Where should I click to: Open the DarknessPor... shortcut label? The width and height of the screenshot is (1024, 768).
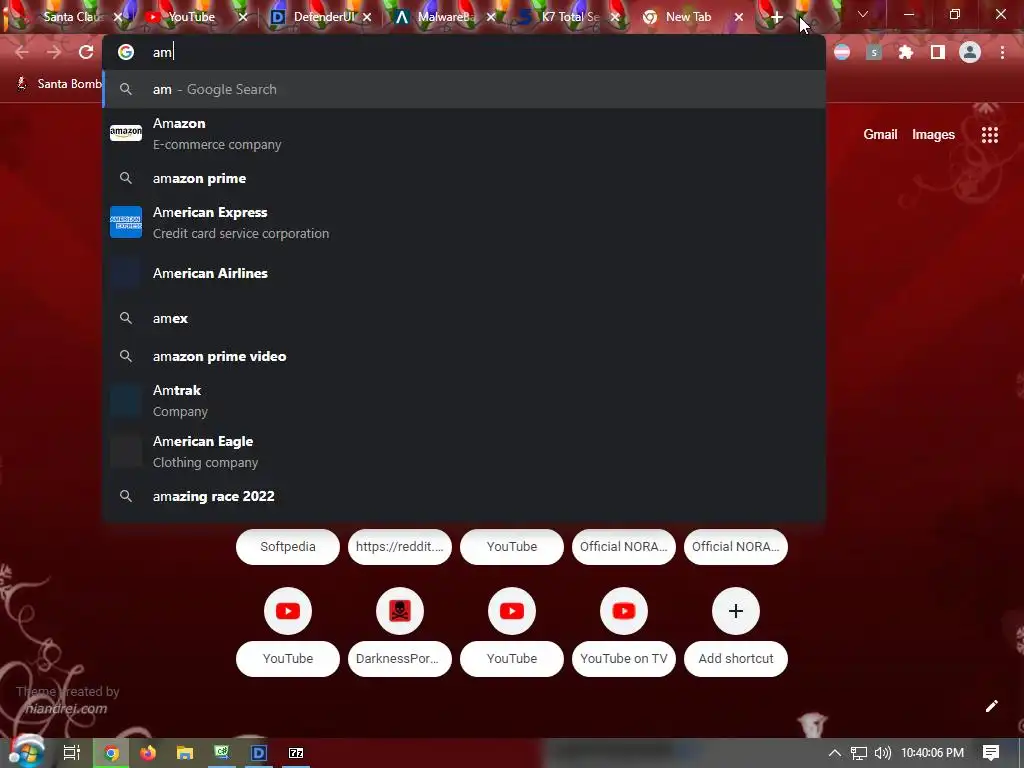400,658
